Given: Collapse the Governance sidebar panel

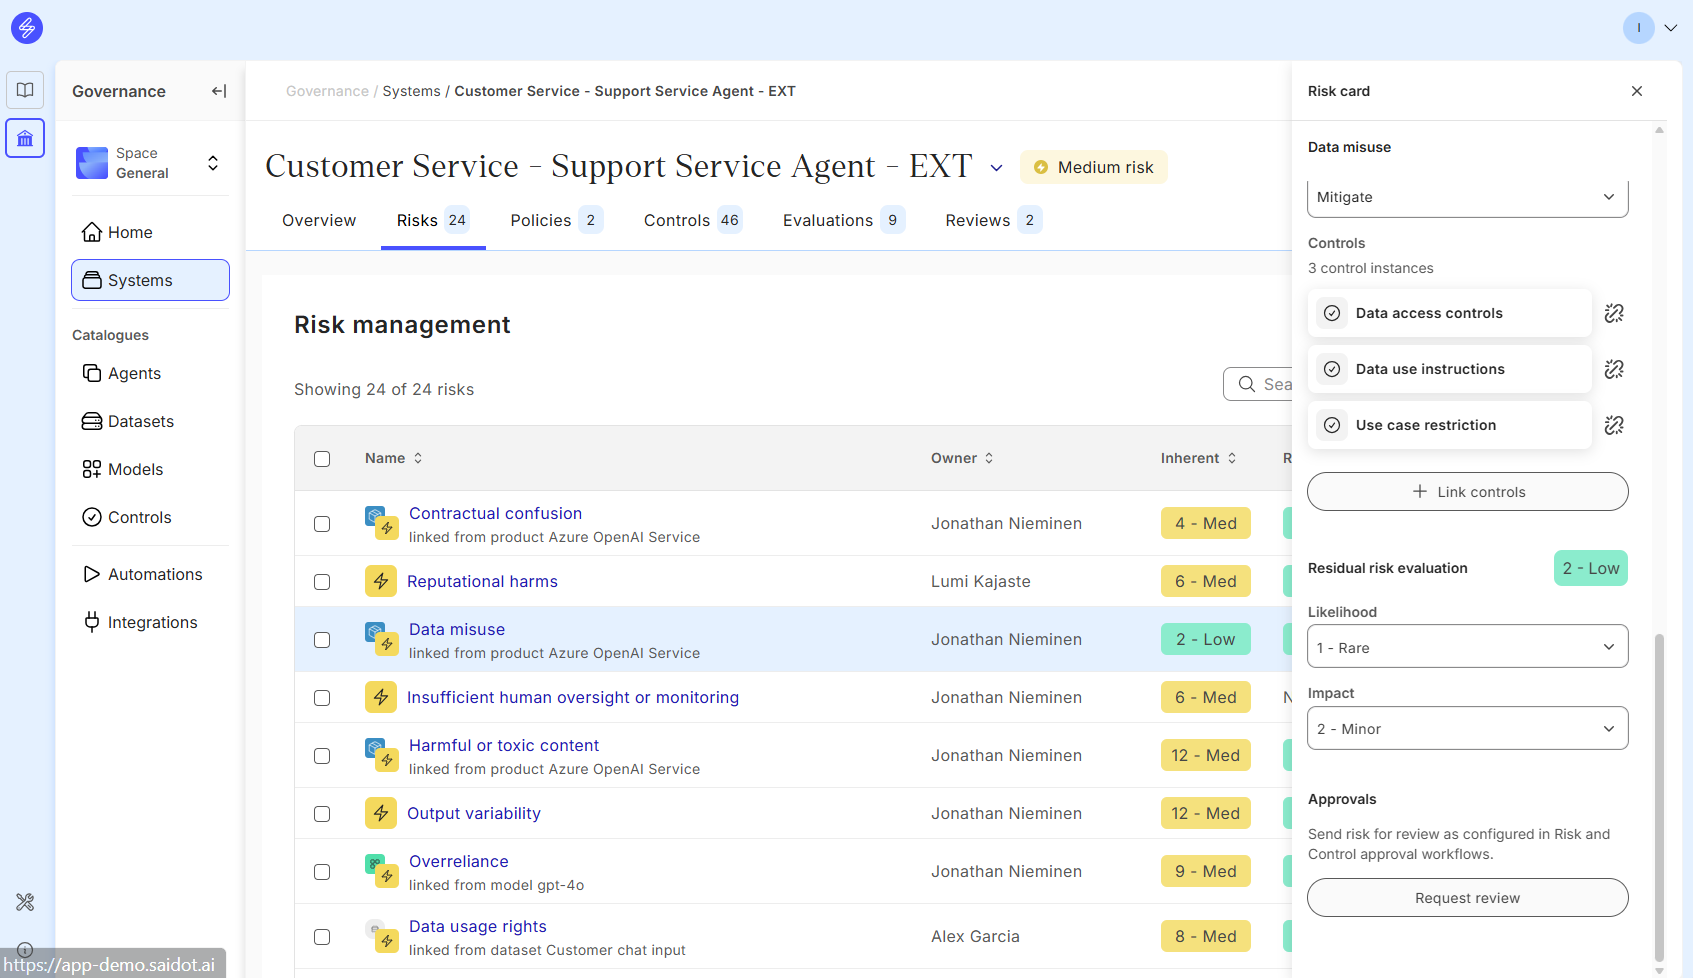Looking at the screenshot, I should point(219,91).
